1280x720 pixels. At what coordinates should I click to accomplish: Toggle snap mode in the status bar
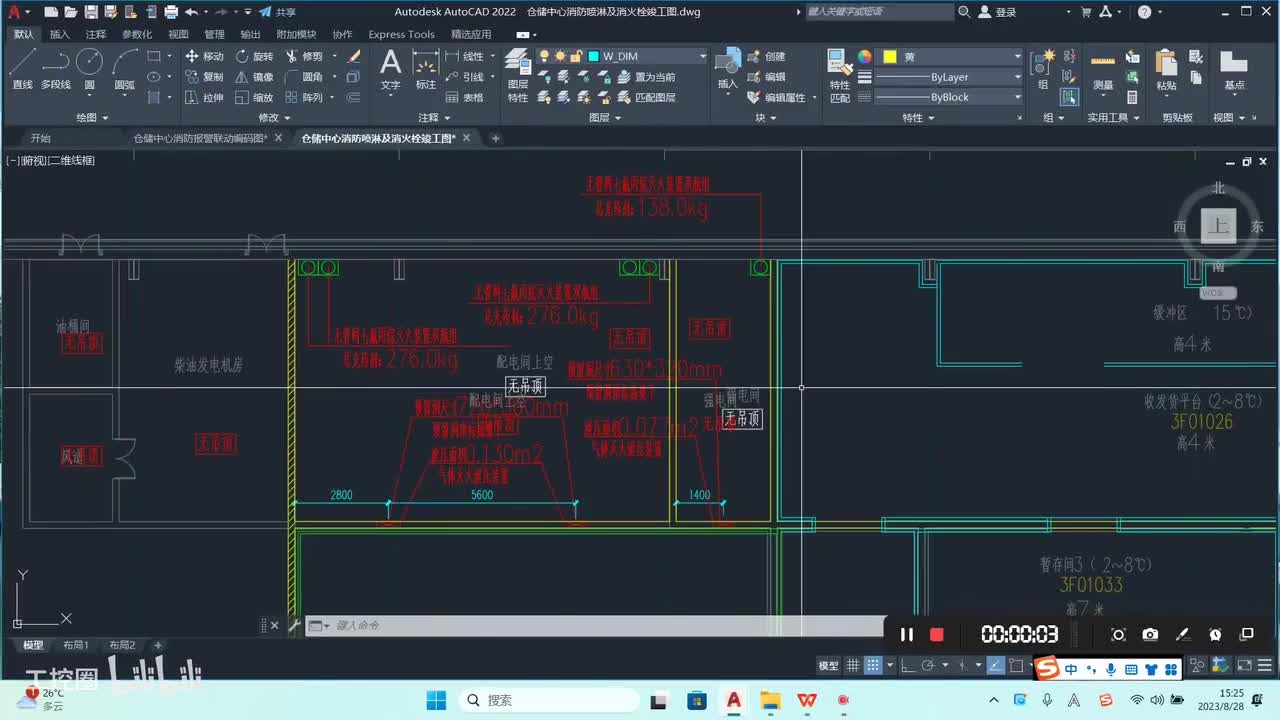coord(873,665)
